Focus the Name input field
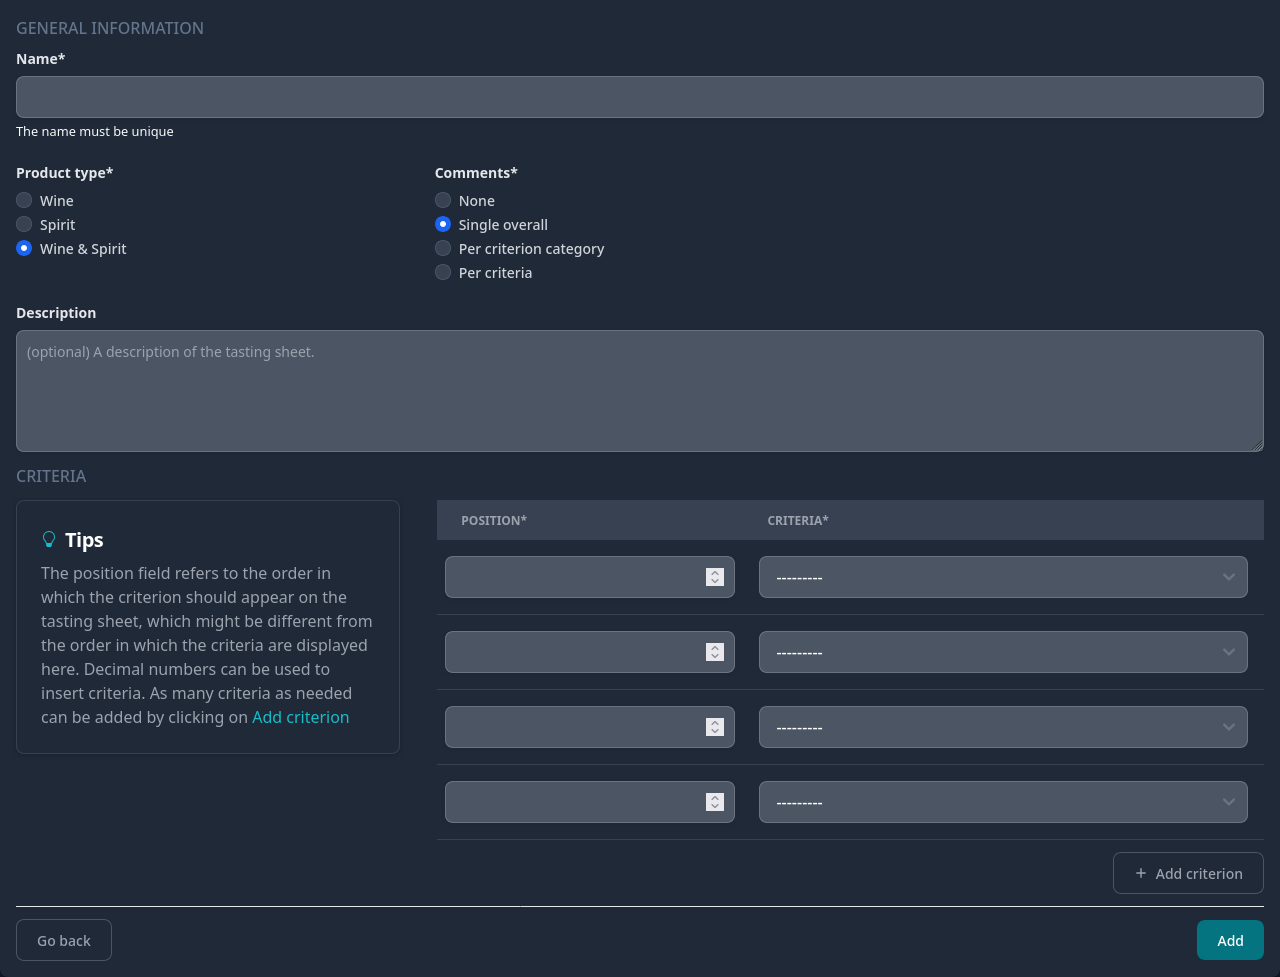1280x977 pixels. tap(640, 97)
